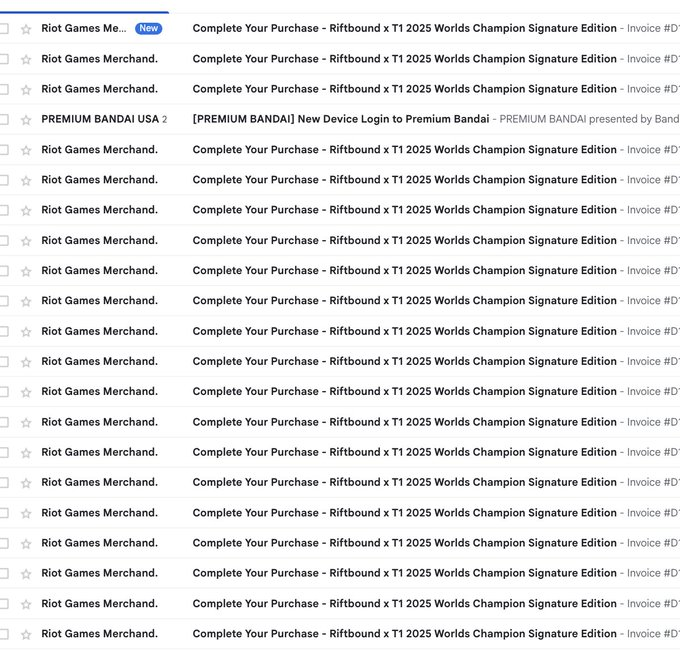This screenshot has height=656, width=680.
Task: Click the PREMIUM BANDAI USA sender name
Action: (100, 119)
